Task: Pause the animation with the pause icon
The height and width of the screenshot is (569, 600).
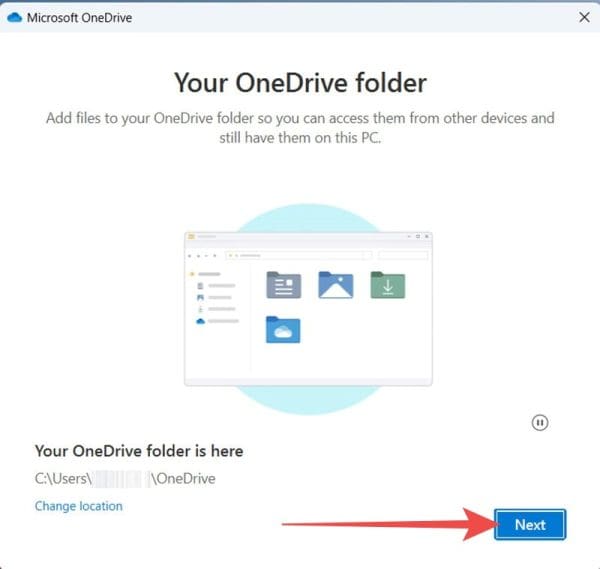Action: (540, 423)
